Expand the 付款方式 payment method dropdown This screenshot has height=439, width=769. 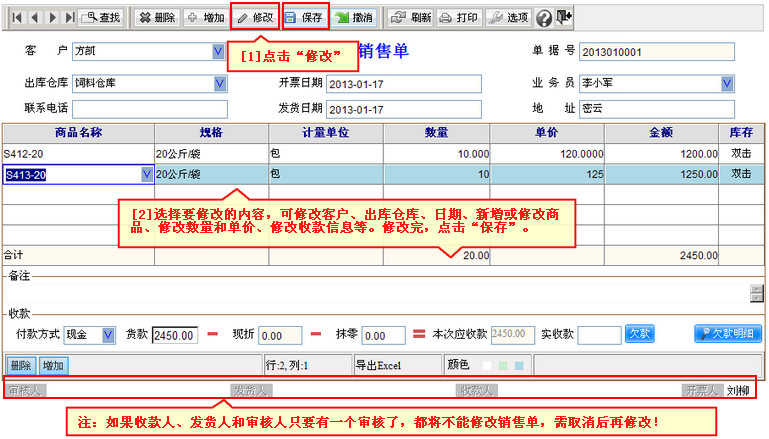[x=108, y=334]
